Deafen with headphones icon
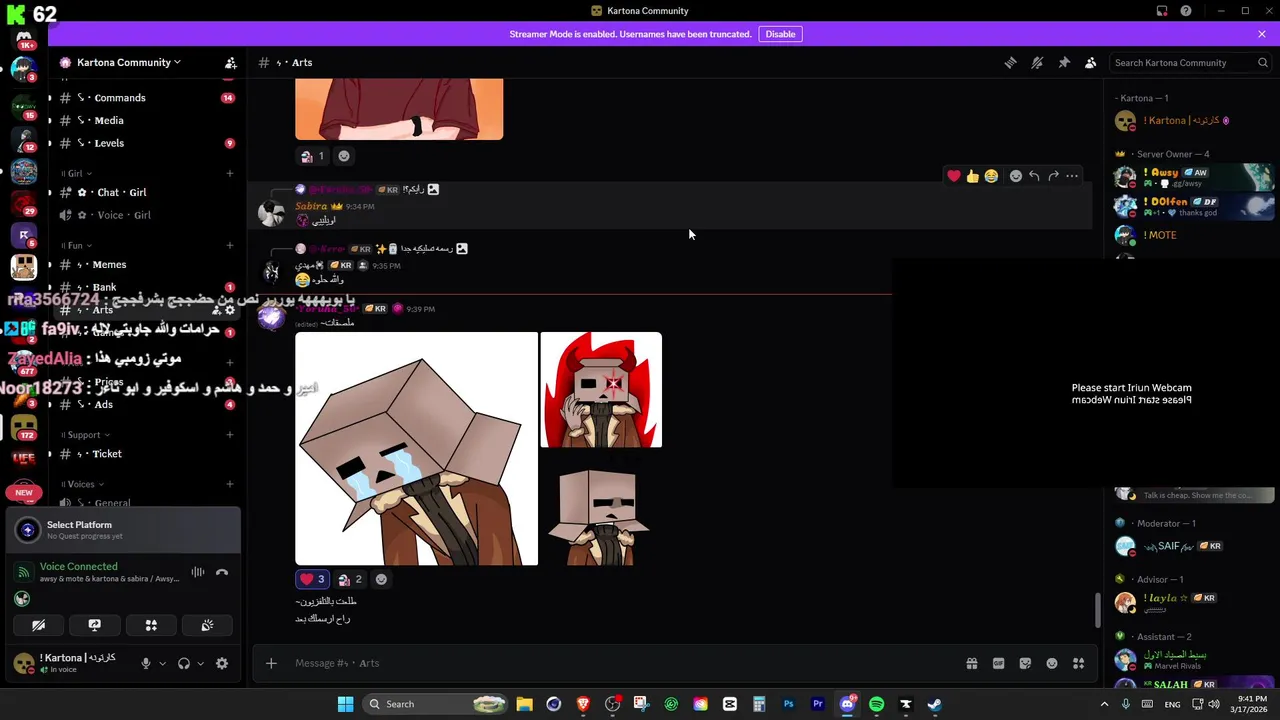This screenshot has height=720, width=1280. tap(184, 663)
